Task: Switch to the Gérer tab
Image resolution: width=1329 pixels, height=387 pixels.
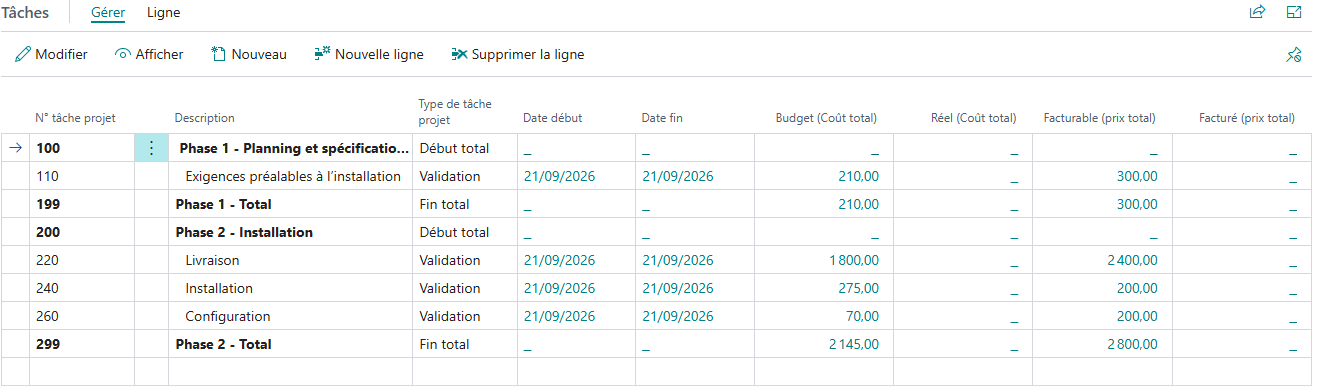Action: [x=107, y=13]
